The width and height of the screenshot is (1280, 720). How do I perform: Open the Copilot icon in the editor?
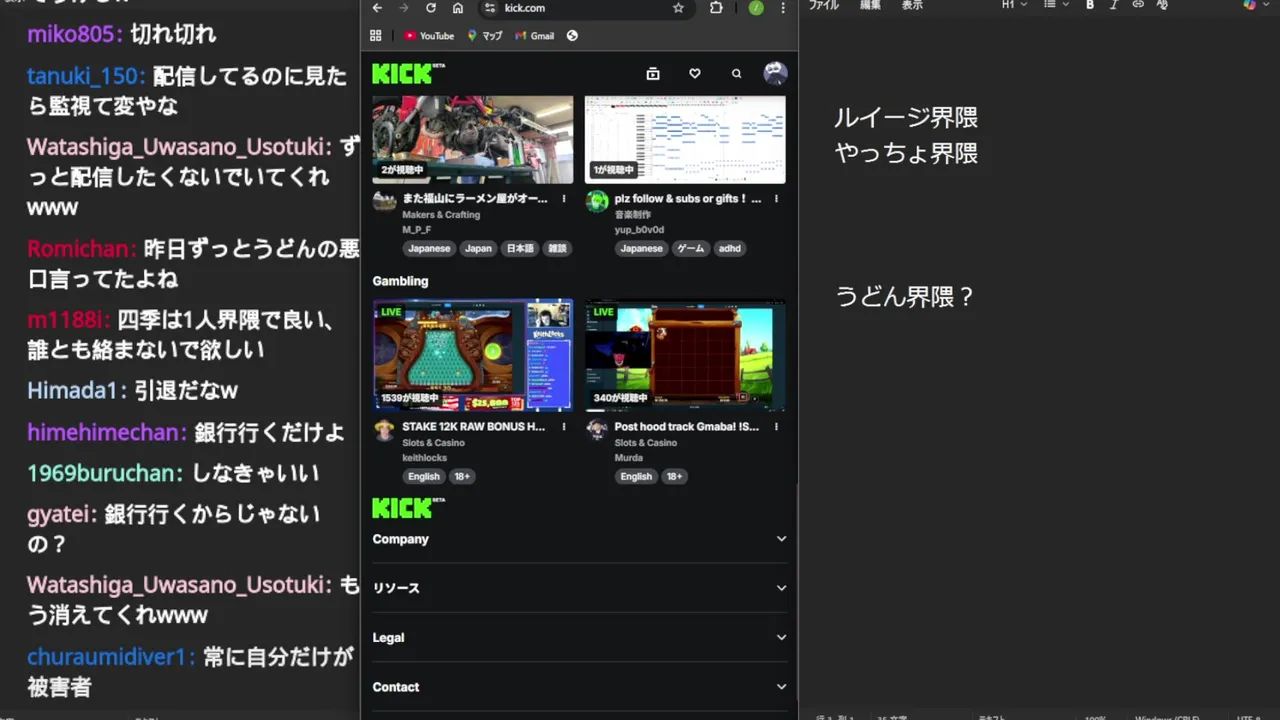coord(1250,5)
